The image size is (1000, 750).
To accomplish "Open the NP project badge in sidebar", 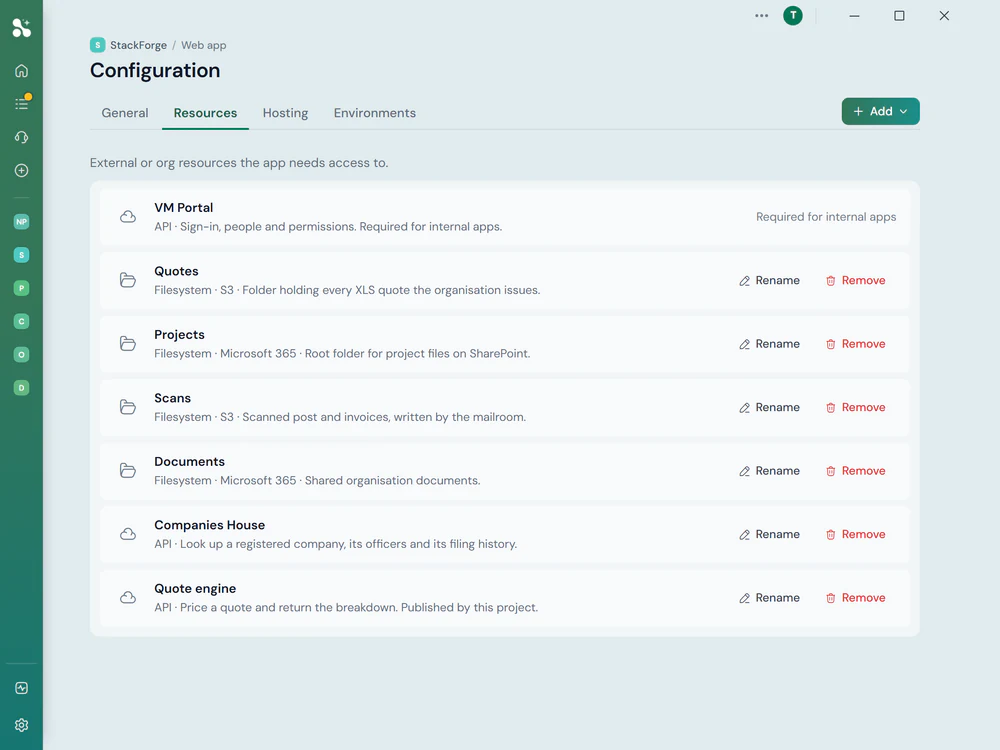I will (22, 222).
